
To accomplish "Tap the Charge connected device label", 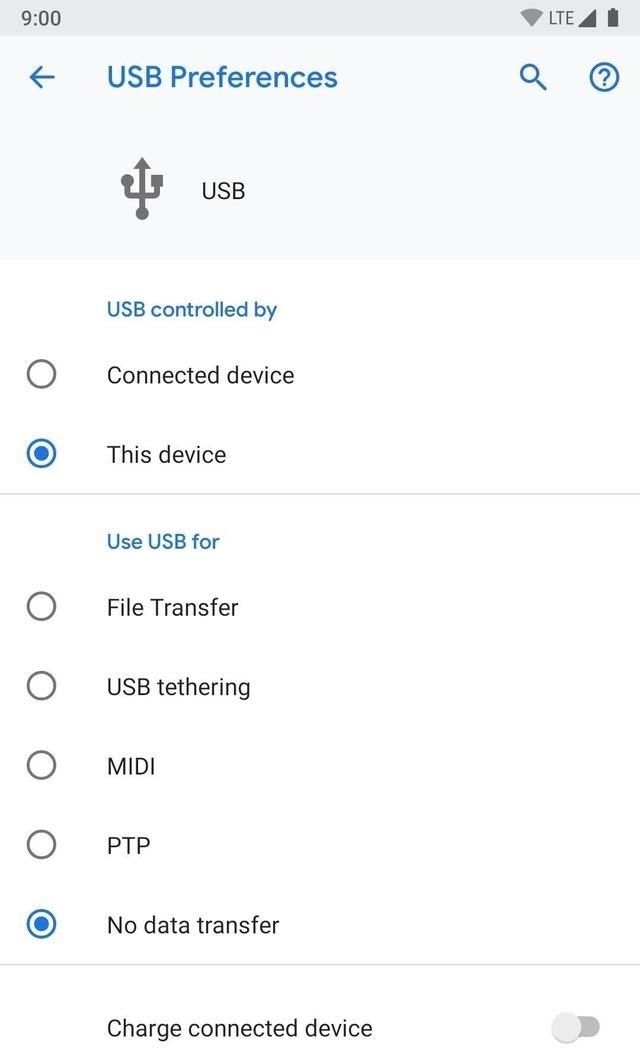I will (239, 1028).
